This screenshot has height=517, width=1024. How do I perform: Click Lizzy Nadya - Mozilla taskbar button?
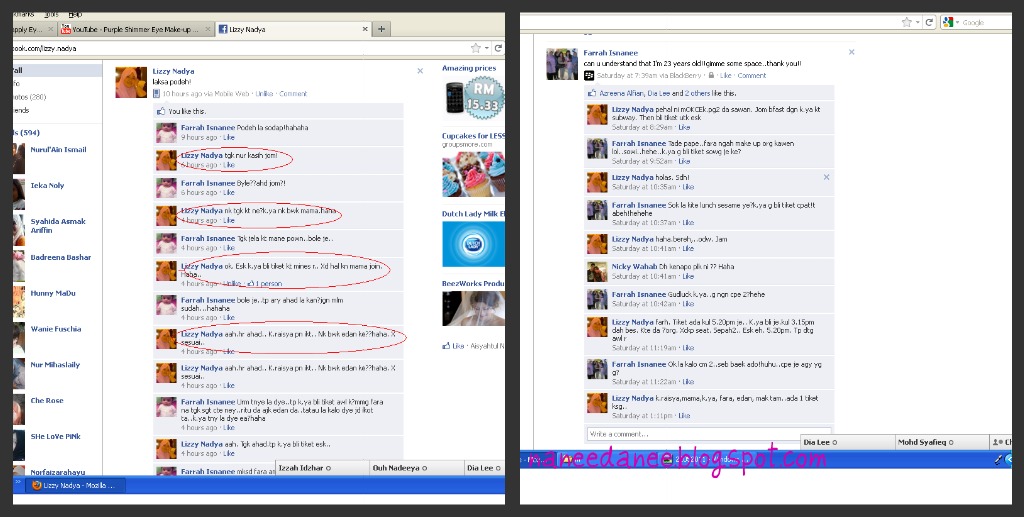pyautogui.click(x=74, y=485)
